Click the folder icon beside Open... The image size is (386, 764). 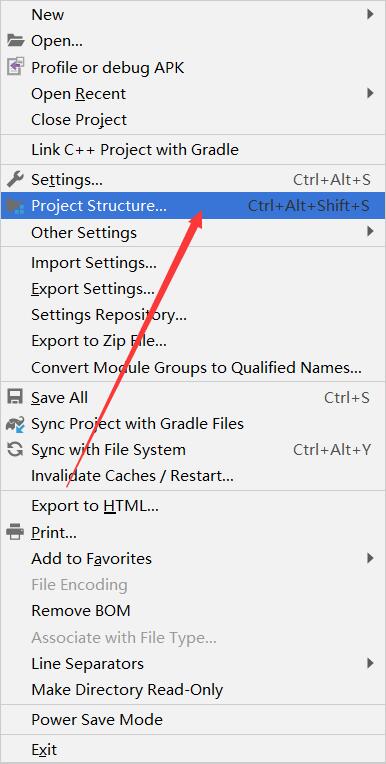(x=16, y=40)
